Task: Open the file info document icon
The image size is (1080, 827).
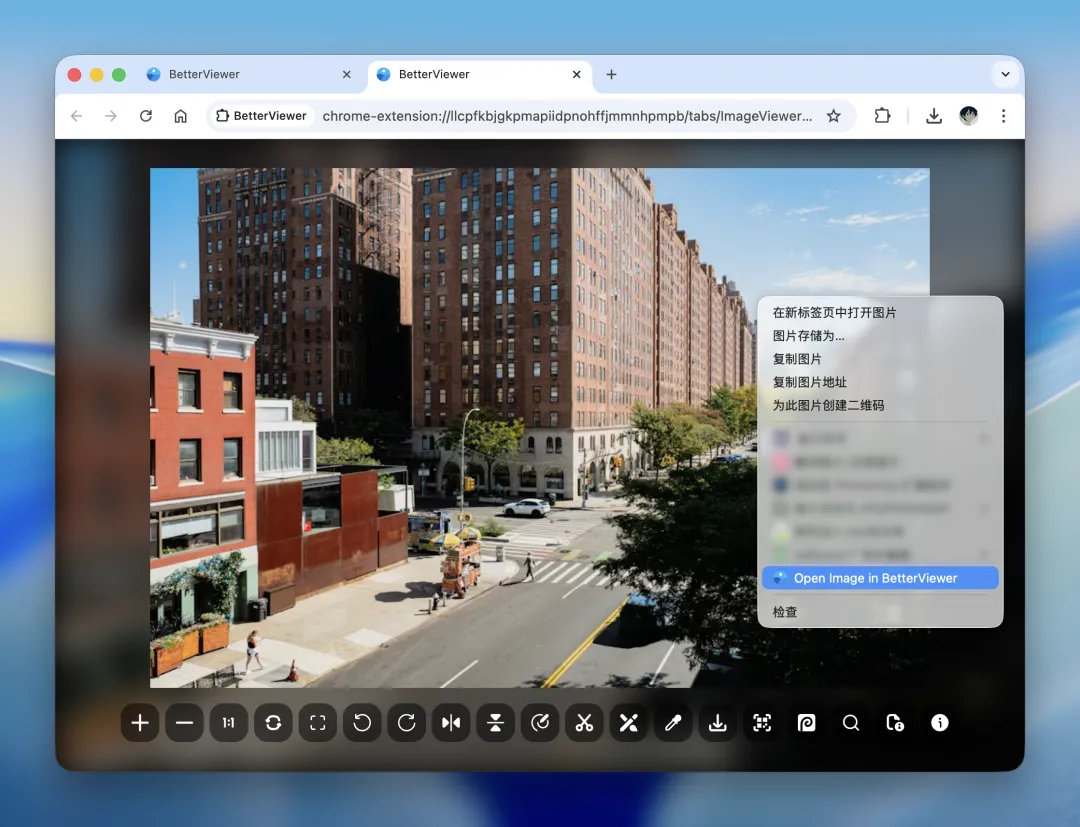Action: pyautogui.click(x=895, y=722)
